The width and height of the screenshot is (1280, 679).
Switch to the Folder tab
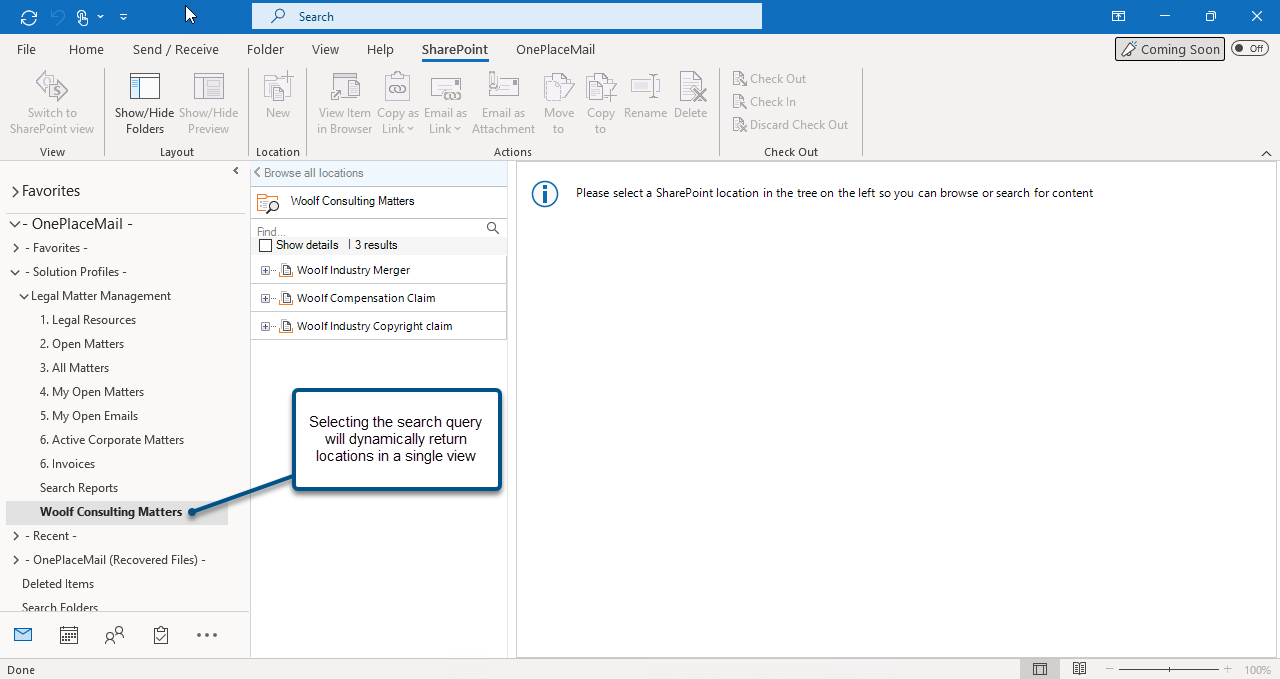click(265, 49)
